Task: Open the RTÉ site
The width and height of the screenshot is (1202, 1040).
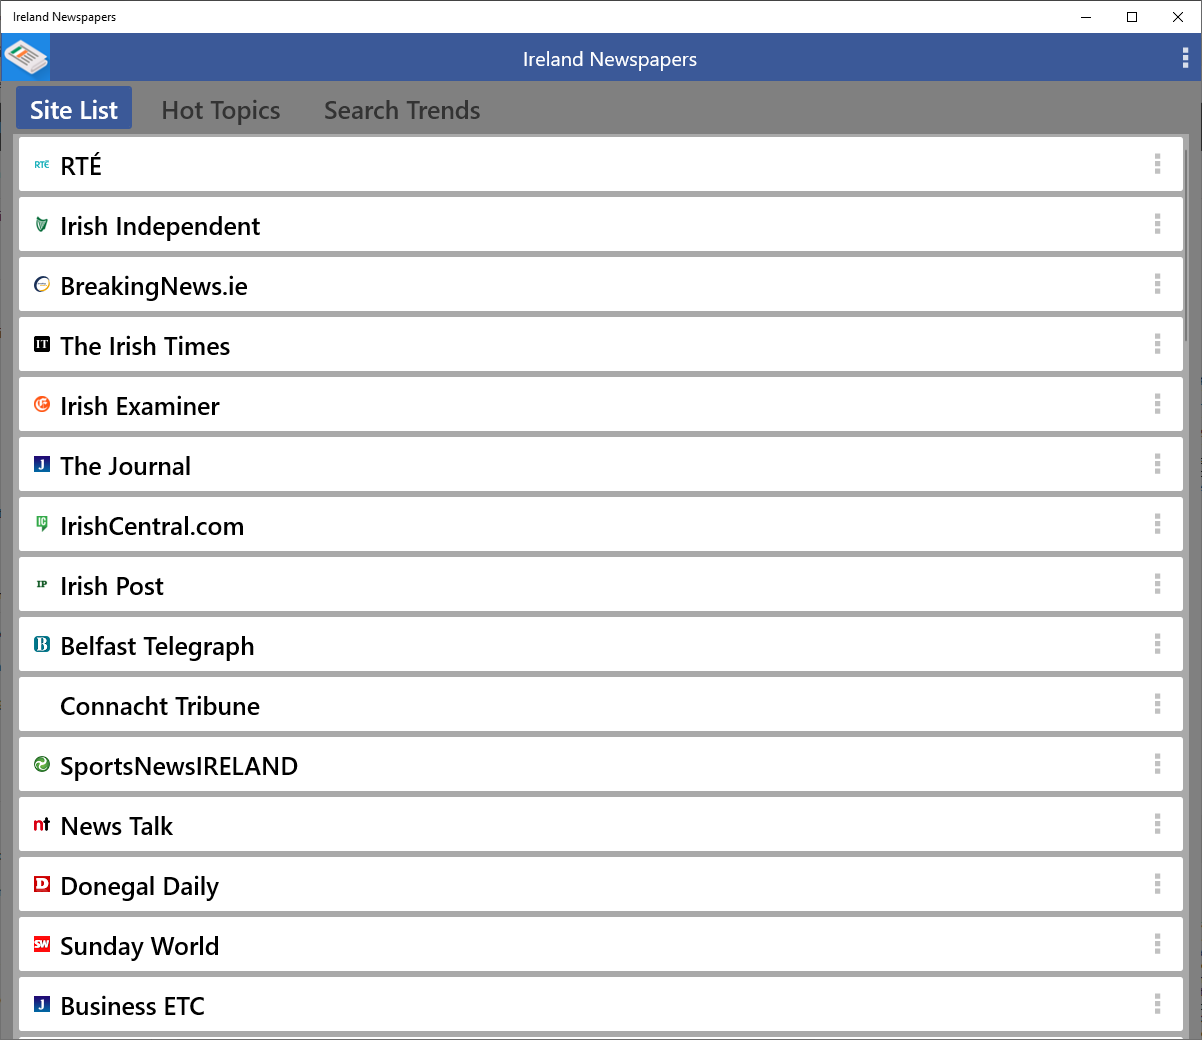Action: 600,164
